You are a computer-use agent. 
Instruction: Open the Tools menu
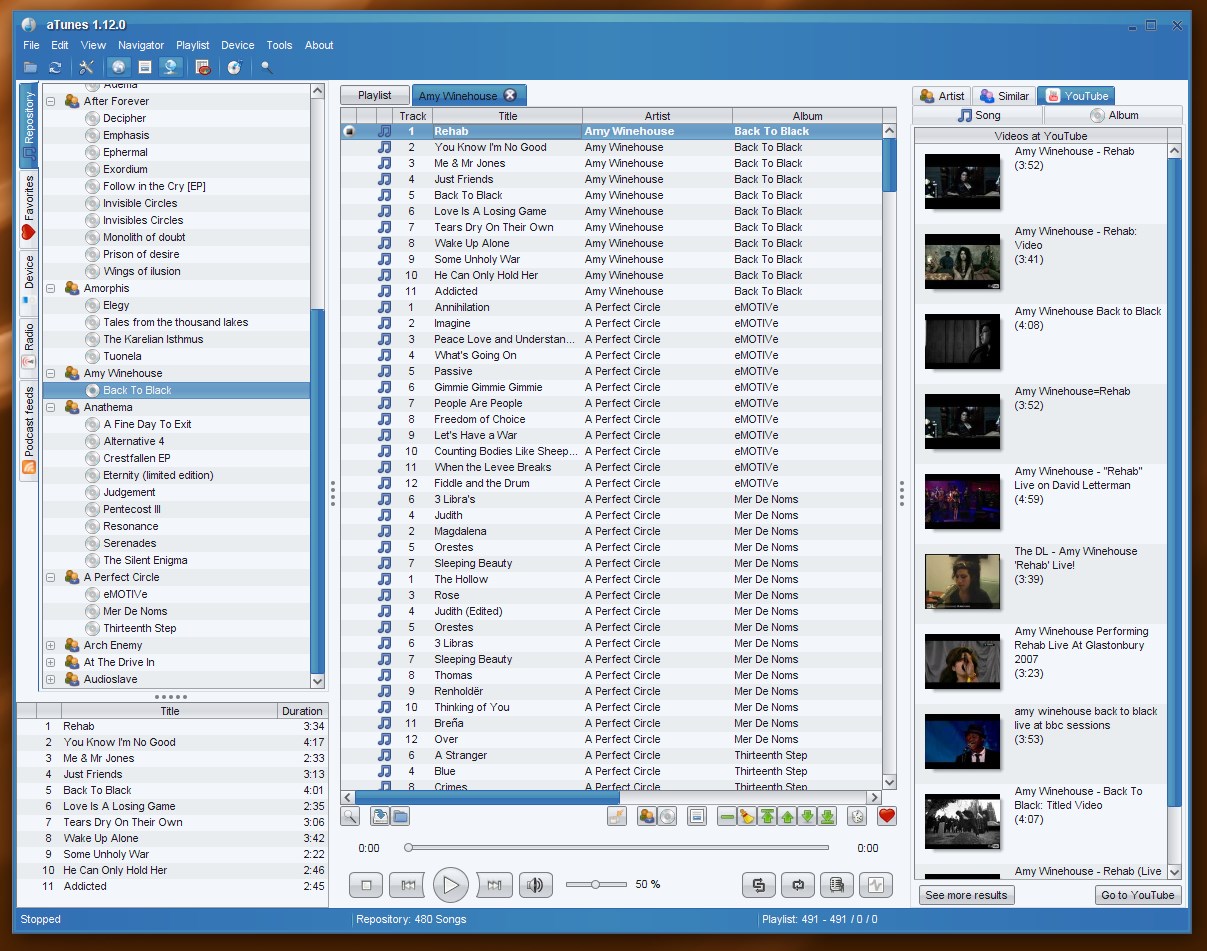(x=279, y=45)
